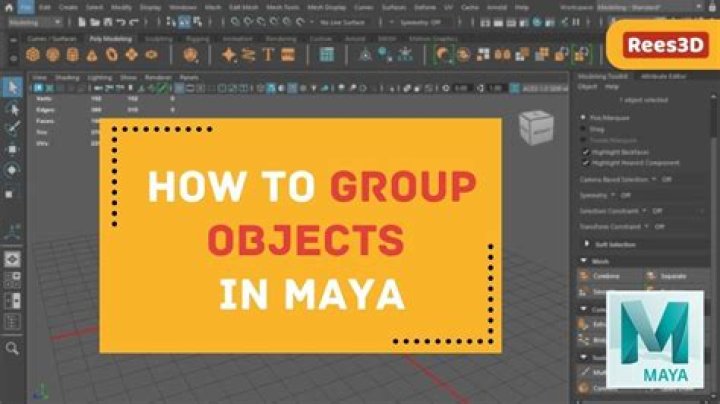Click the polygon Type tool T icon
The width and height of the screenshot is (720, 404).
[x=268, y=55]
